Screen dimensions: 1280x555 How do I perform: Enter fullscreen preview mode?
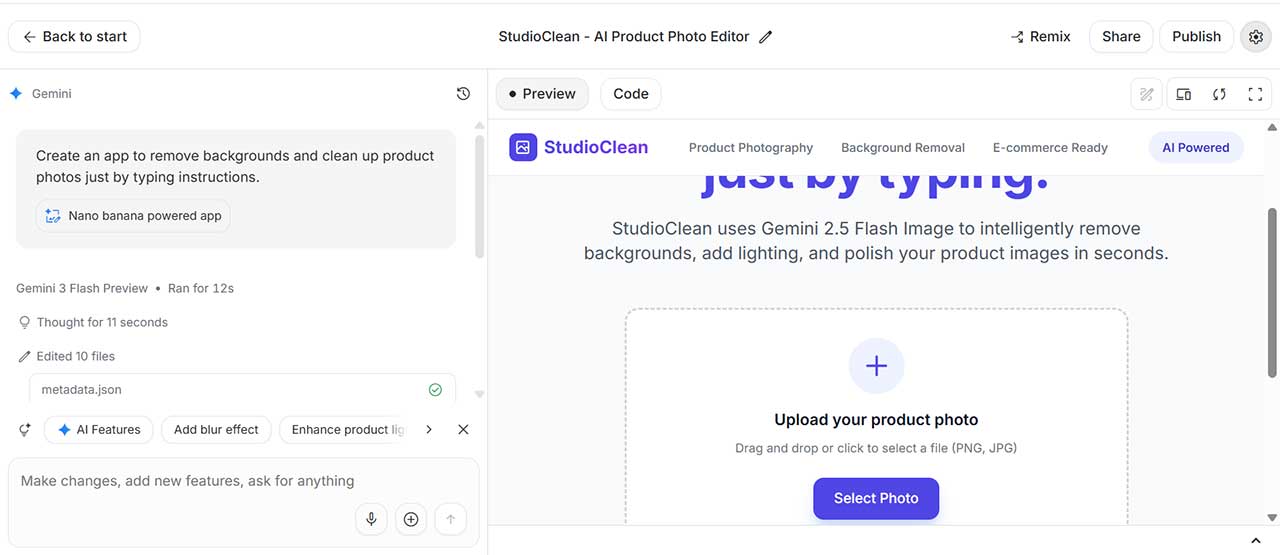(1255, 94)
